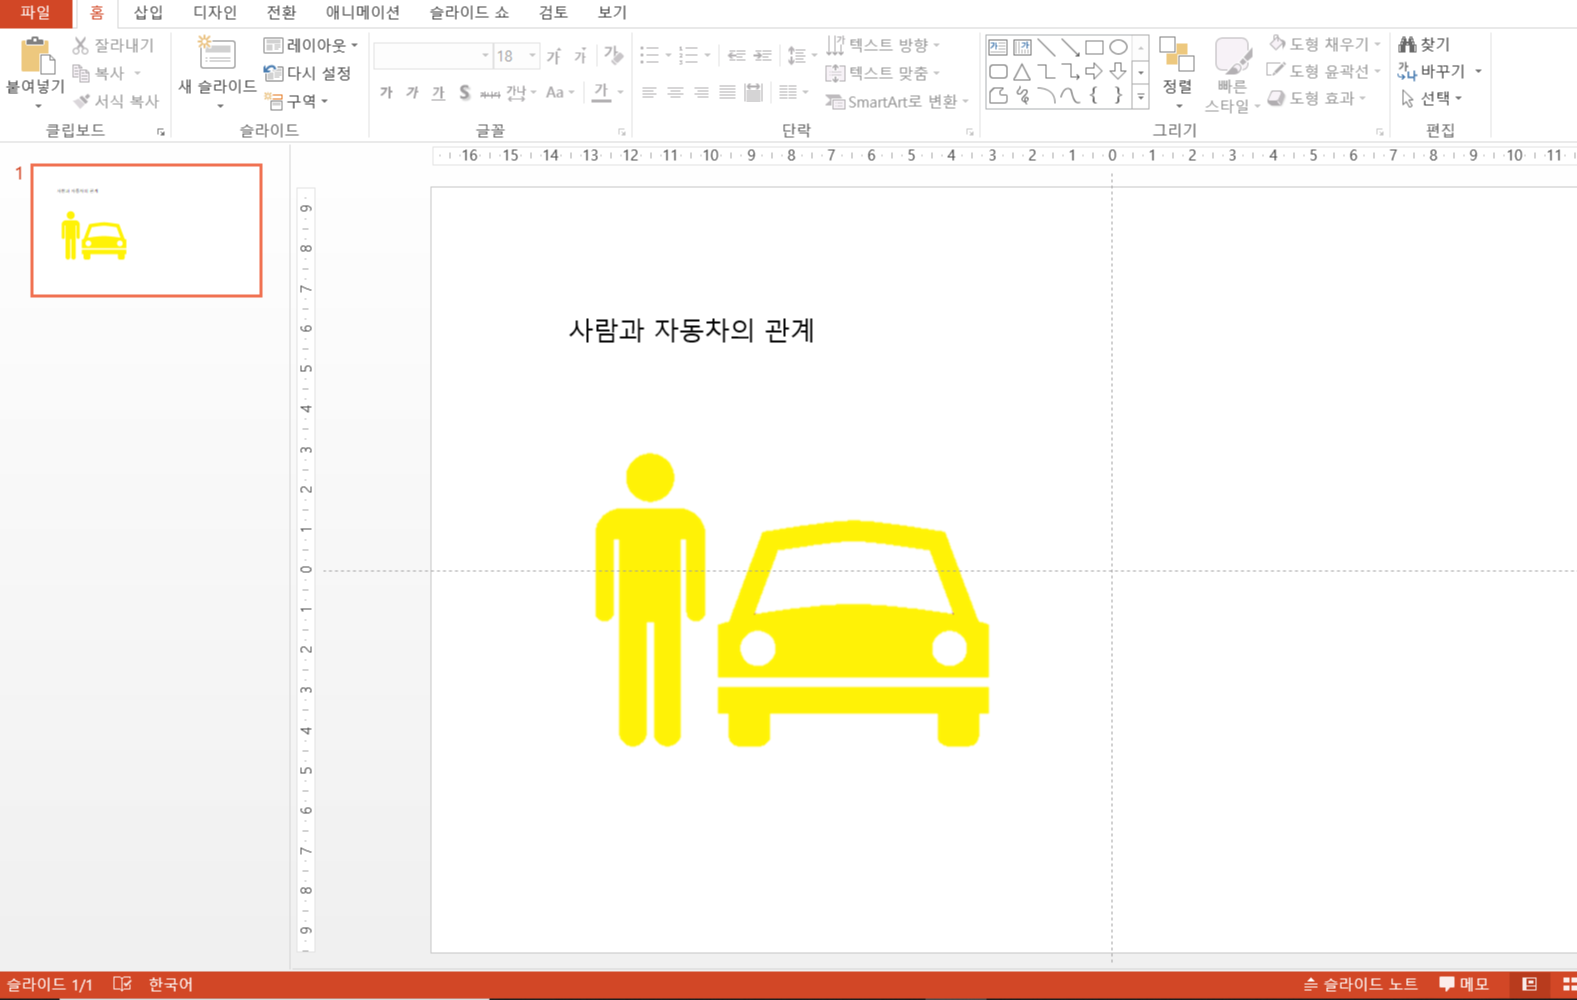Expand the shapes gallery more arrow
This screenshot has height=1000, width=1577.
pyautogui.click(x=1140, y=97)
